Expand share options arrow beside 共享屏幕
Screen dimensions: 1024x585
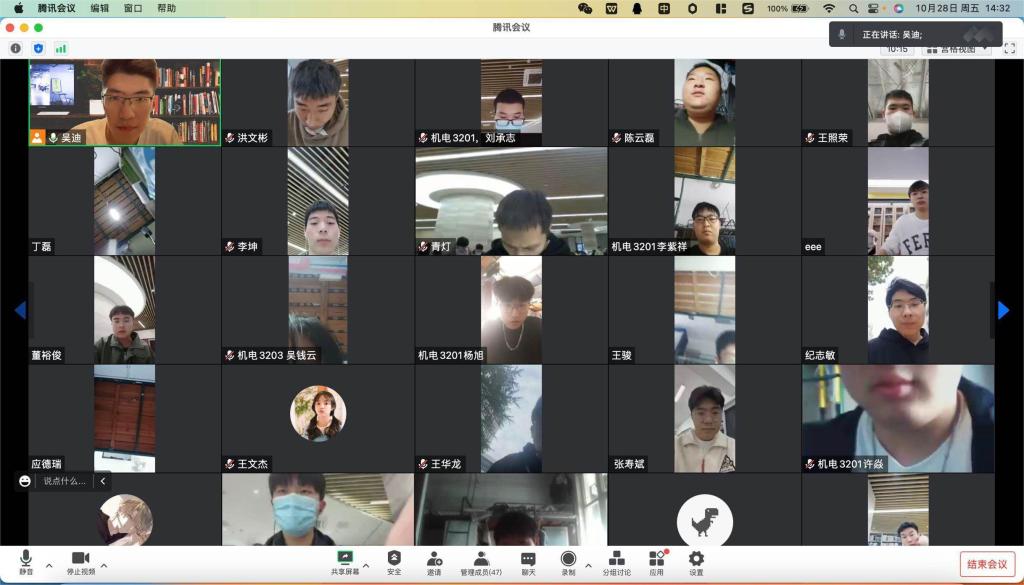click(366, 565)
